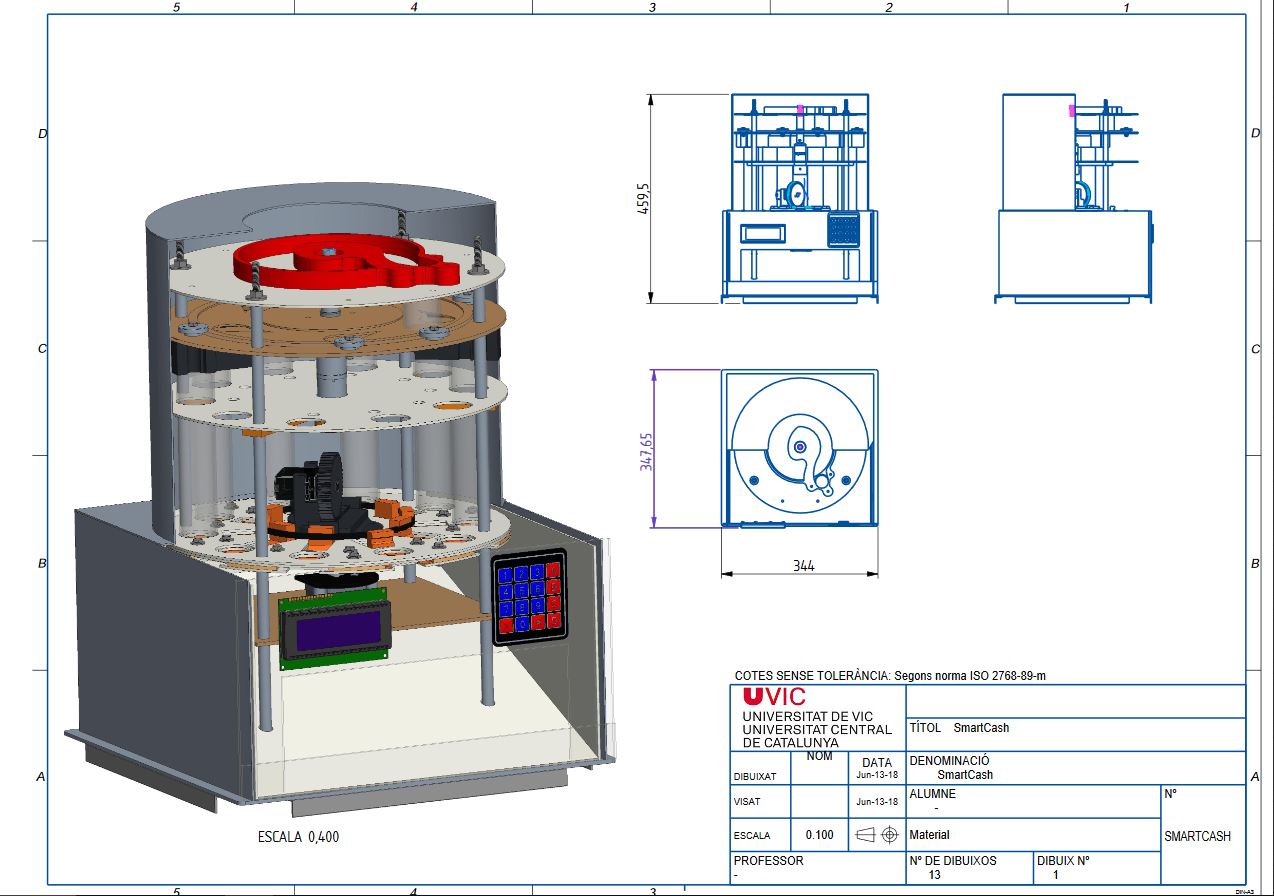1274x896 pixels.
Task: Click the first-angle projection symbol
Action: [x=879, y=834]
